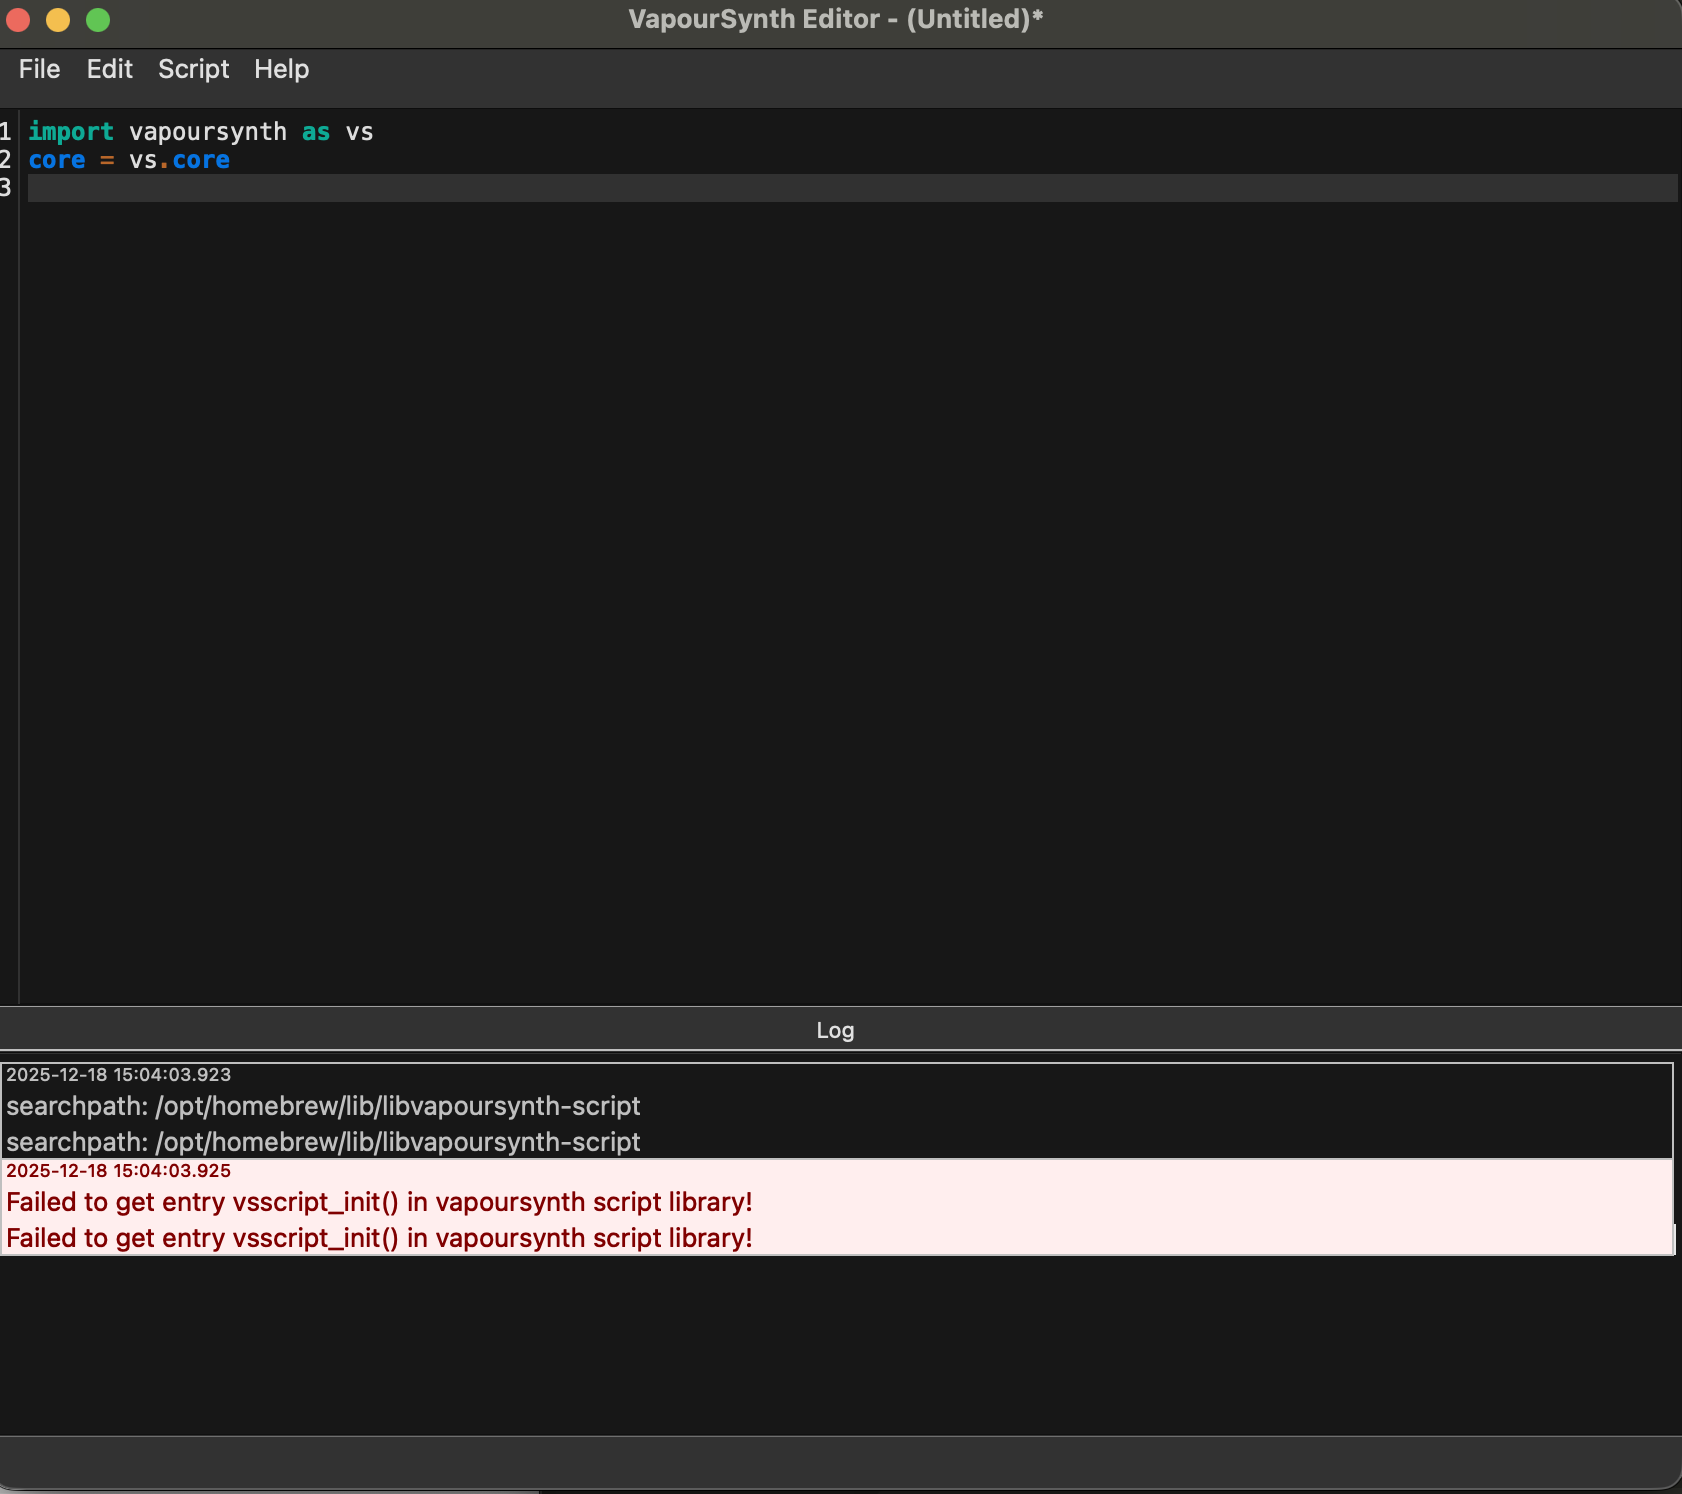The height and width of the screenshot is (1494, 1682).
Task: Select the red 15:04:03.925 error timestamp
Action: point(118,1171)
